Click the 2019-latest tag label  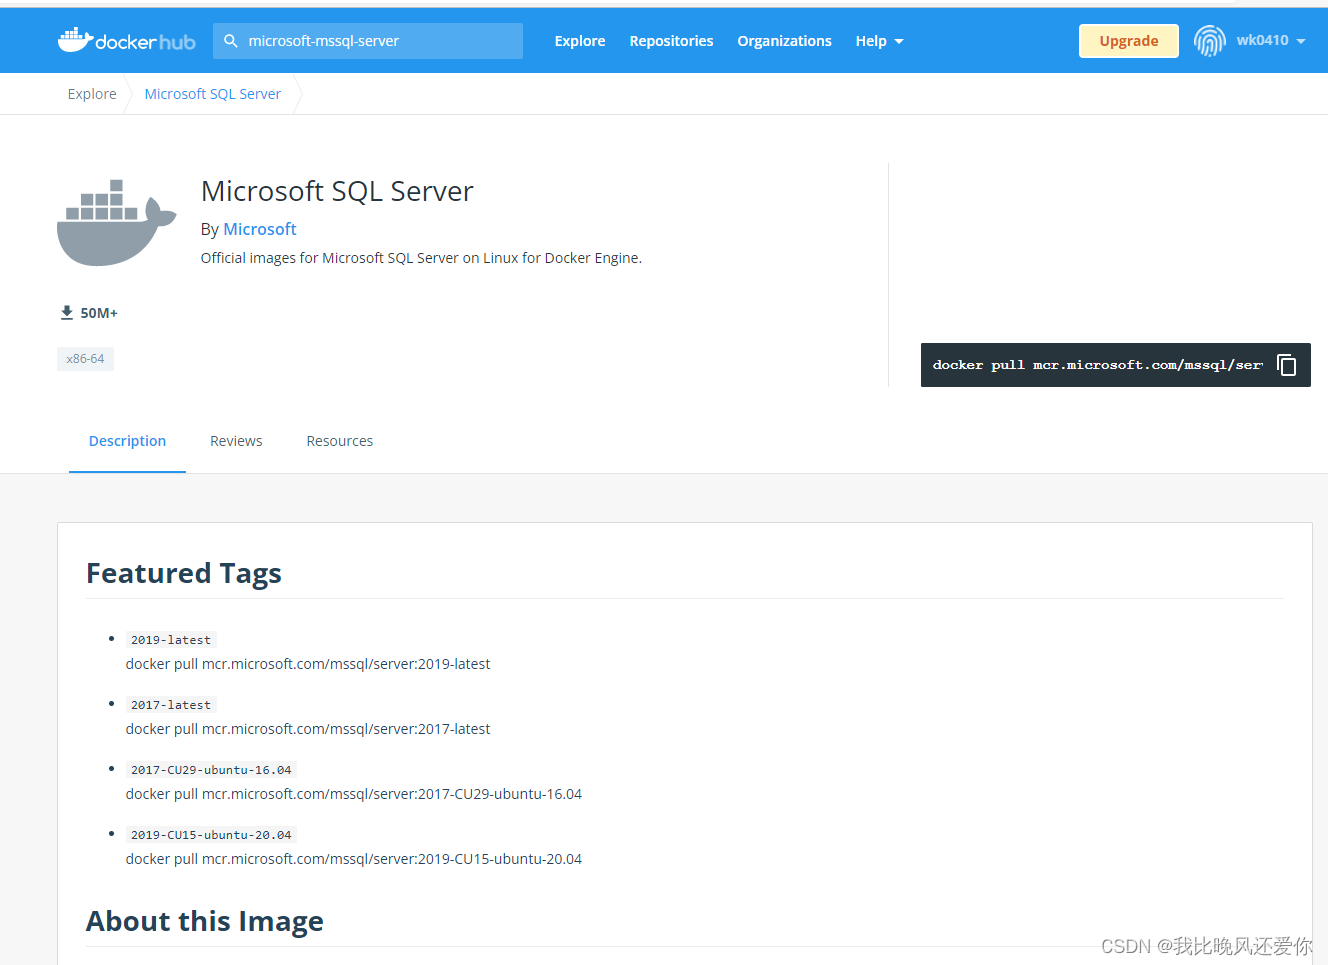(171, 640)
